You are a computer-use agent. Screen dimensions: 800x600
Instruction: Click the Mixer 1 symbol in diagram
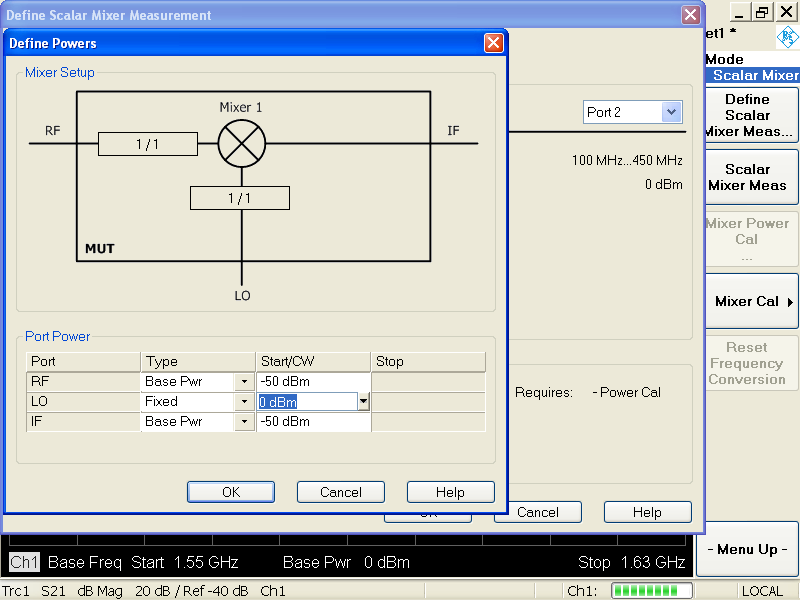coord(241,143)
